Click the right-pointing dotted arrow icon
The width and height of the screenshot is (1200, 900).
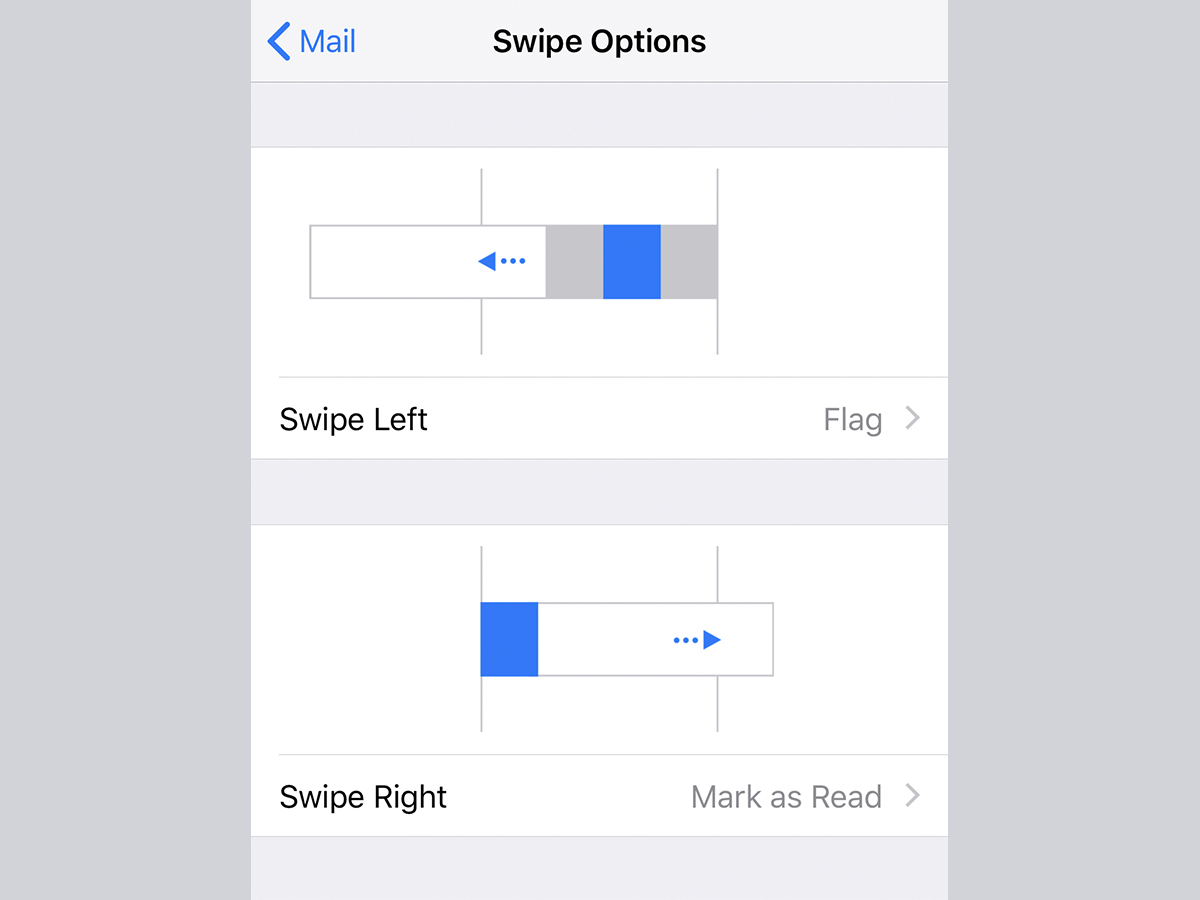tap(698, 640)
